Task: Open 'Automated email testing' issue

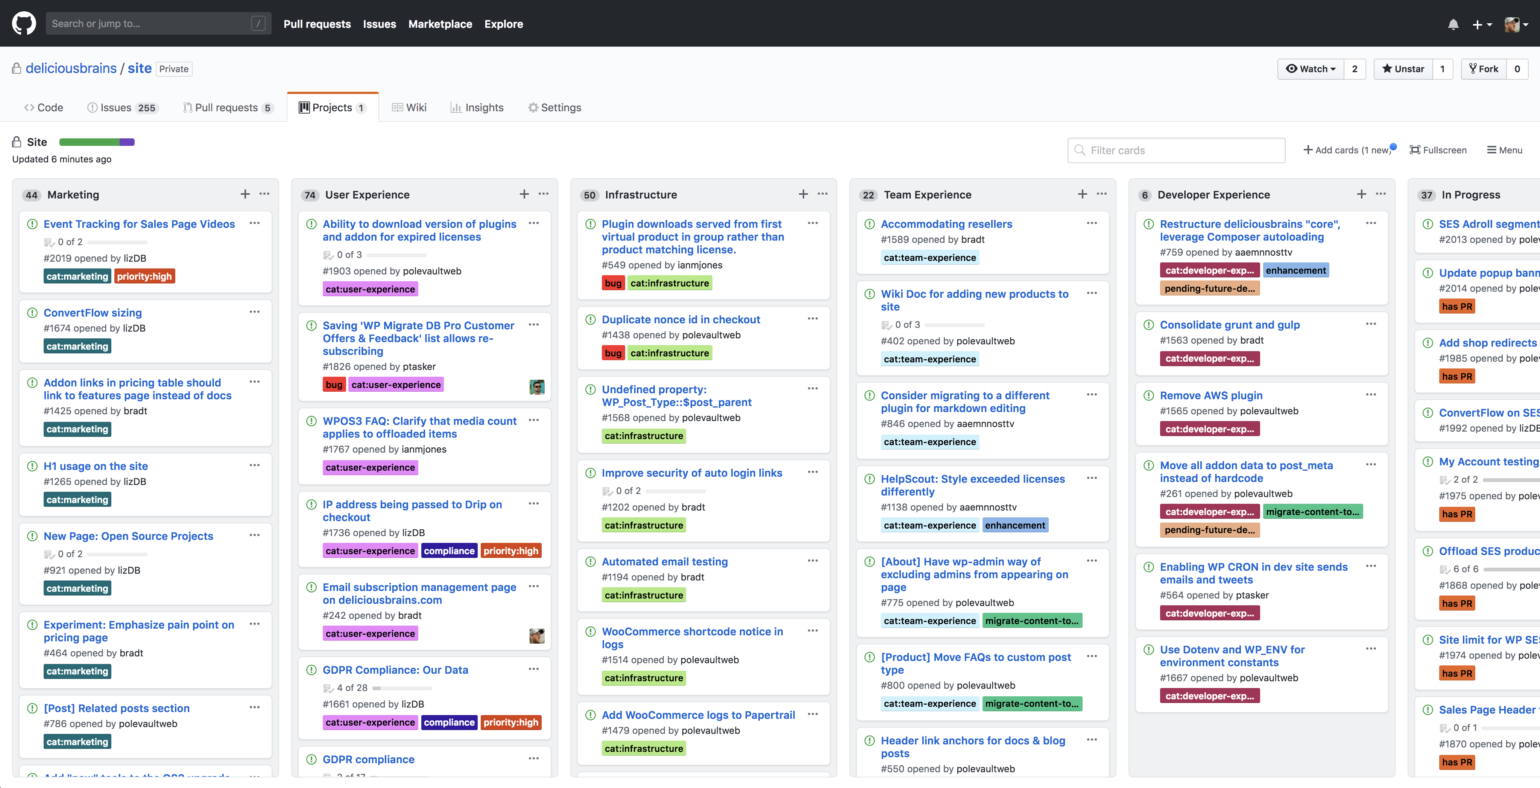Action: 665,562
